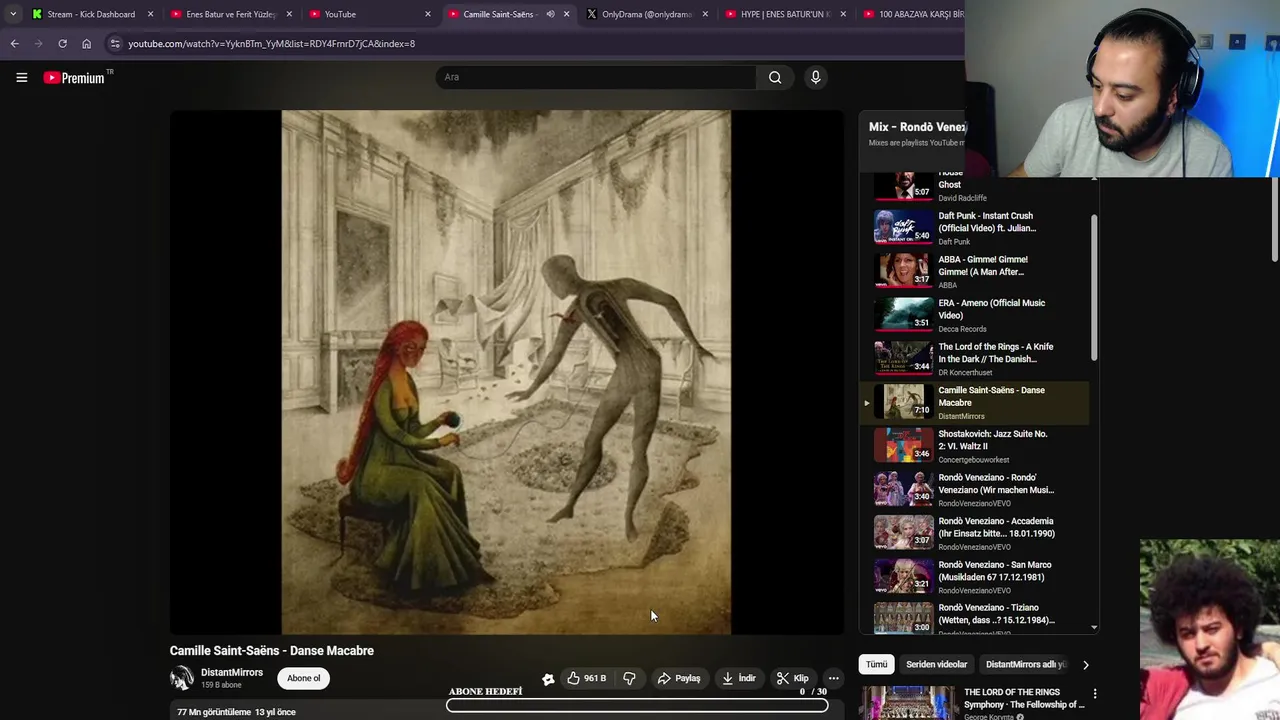Open The Lord of the Rings Symphony recommendation thumbnail
The height and width of the screenshot is (720, 1280).
(909, 702)
